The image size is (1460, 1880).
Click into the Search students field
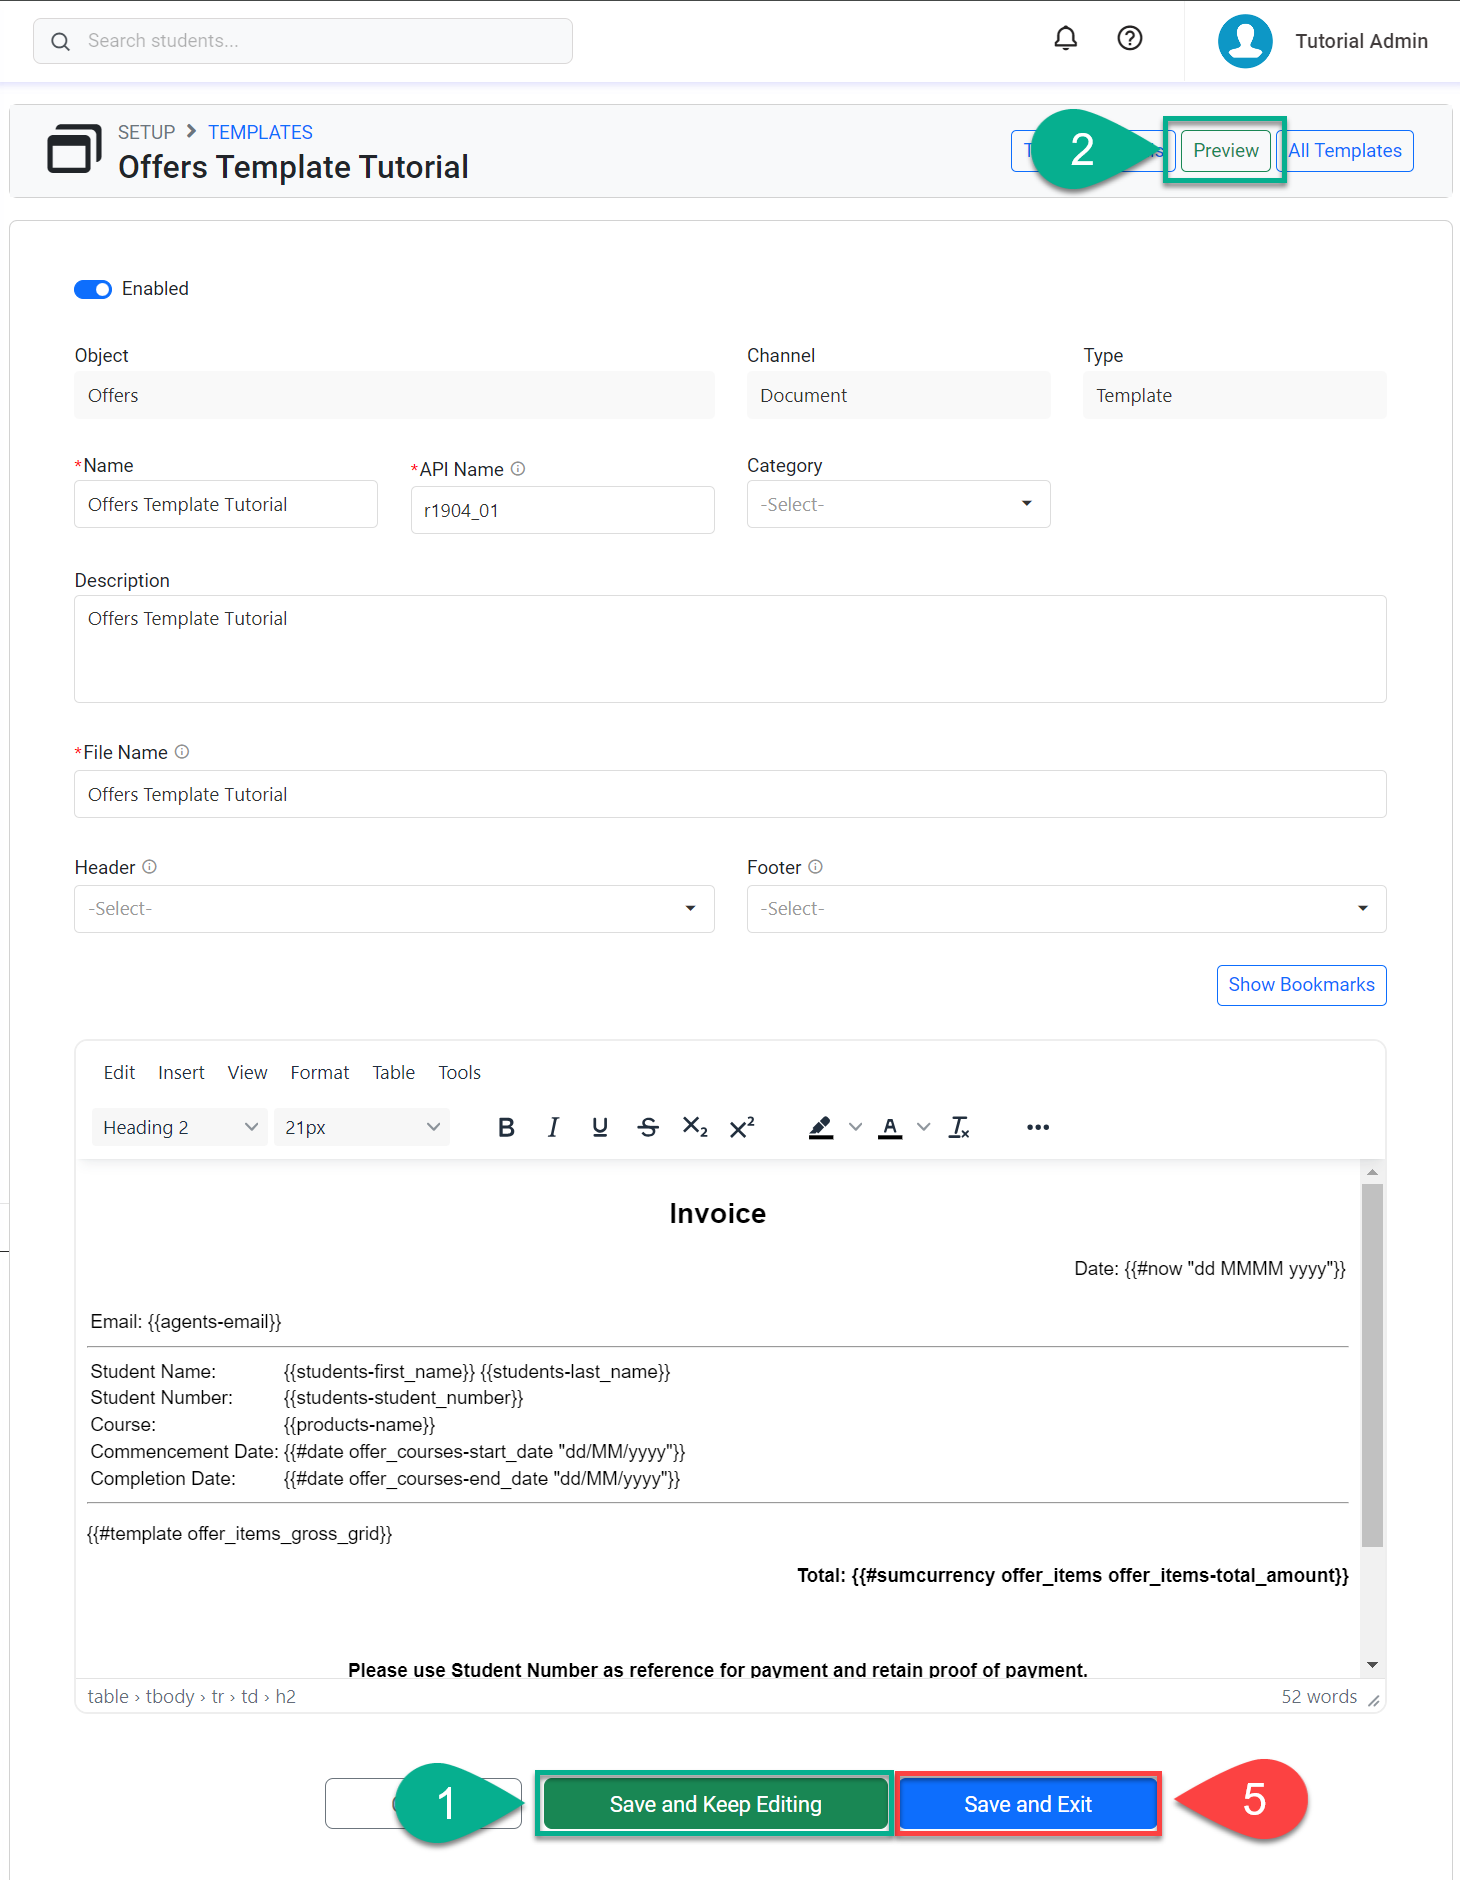(320, 41)
